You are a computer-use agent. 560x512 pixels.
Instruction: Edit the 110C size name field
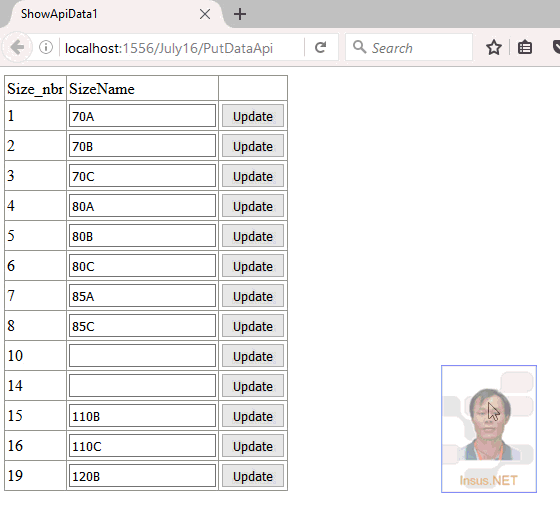pos(142,446)
